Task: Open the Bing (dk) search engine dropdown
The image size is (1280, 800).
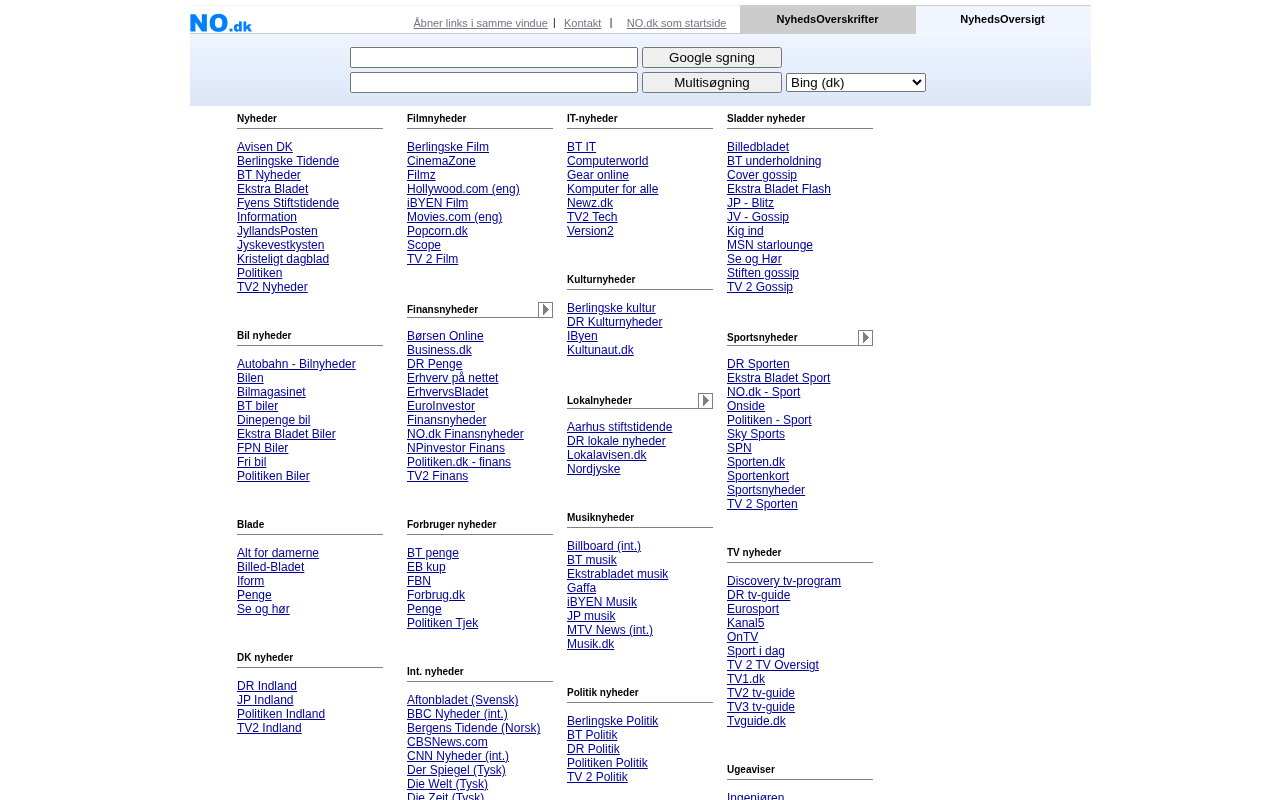Action: pos(855,83)
